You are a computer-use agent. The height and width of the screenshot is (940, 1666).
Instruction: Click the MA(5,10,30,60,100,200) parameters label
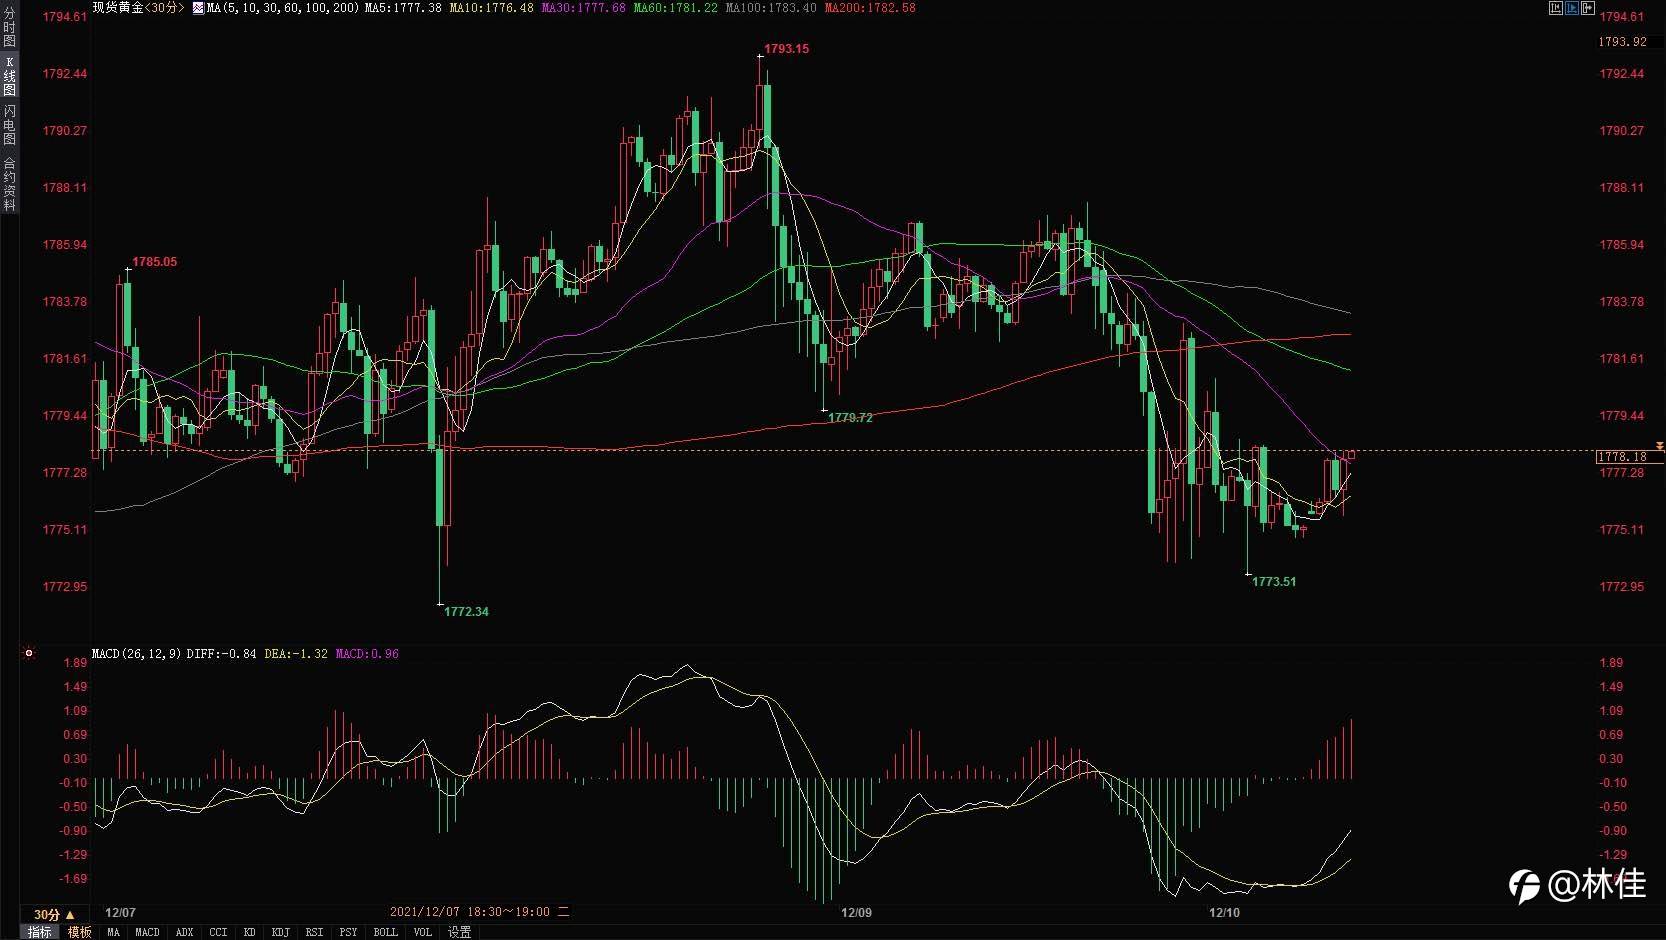tap(283, 8)
